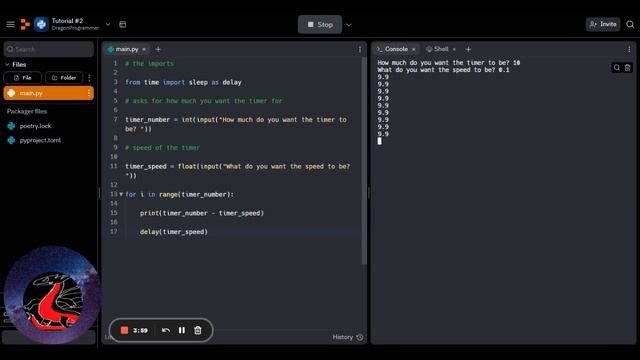Click the Python repl avatar icon

(x=41, y=24)
